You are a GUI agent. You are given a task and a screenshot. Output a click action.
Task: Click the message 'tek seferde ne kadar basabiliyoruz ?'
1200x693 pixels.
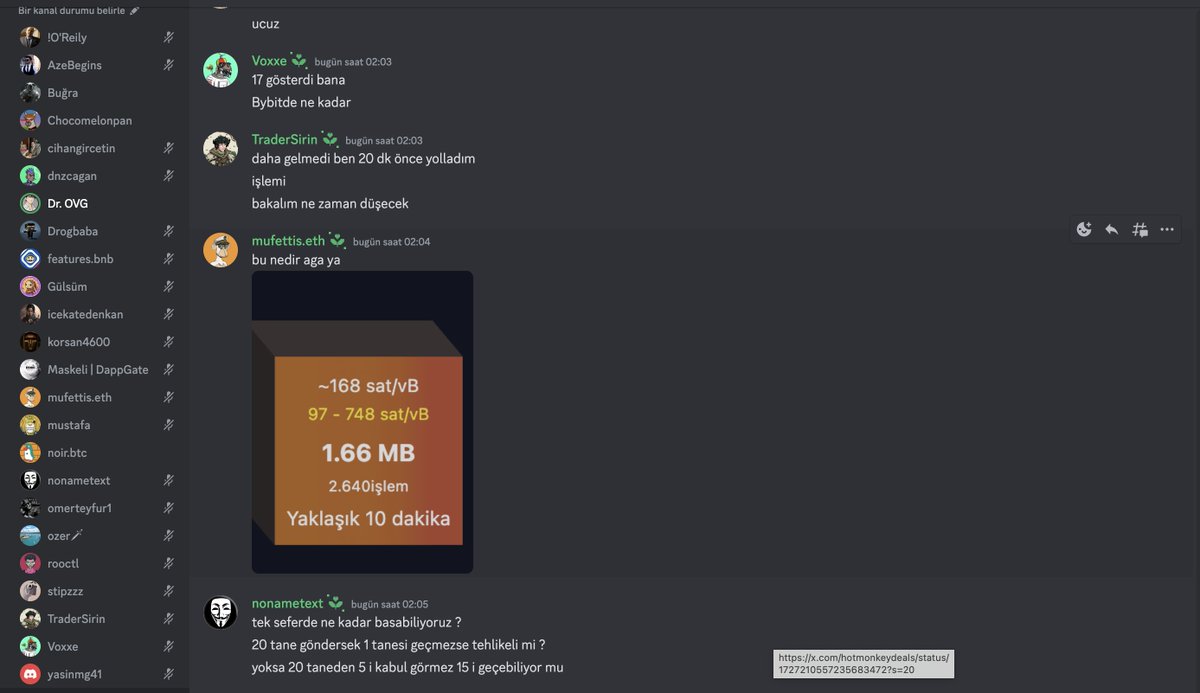click(x=356, y=622)
